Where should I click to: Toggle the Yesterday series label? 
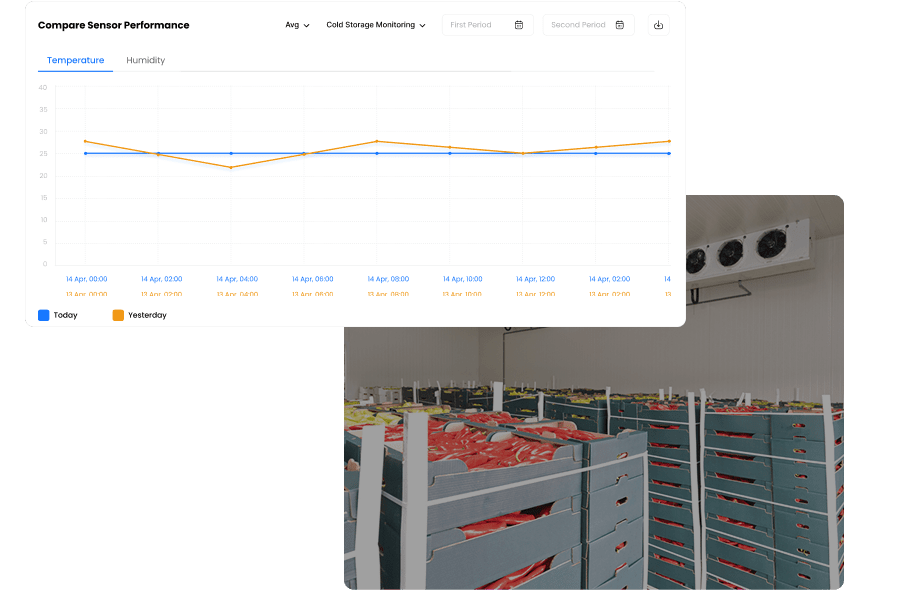147,315
